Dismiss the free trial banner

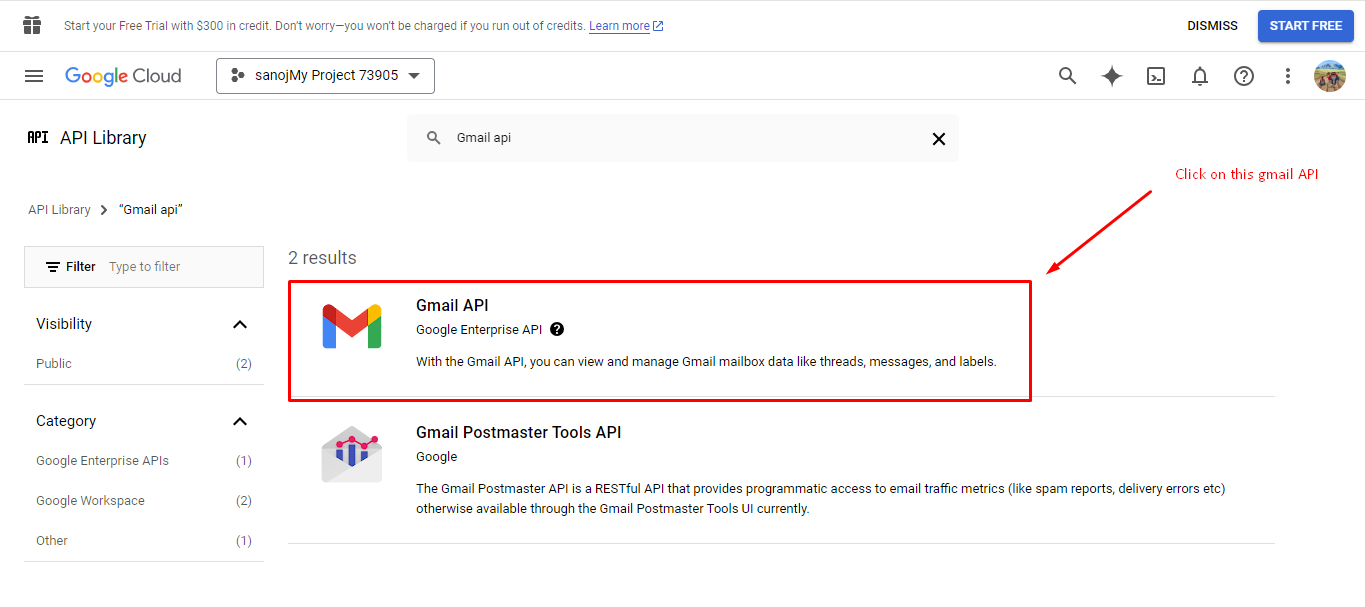coord(1212,26)
